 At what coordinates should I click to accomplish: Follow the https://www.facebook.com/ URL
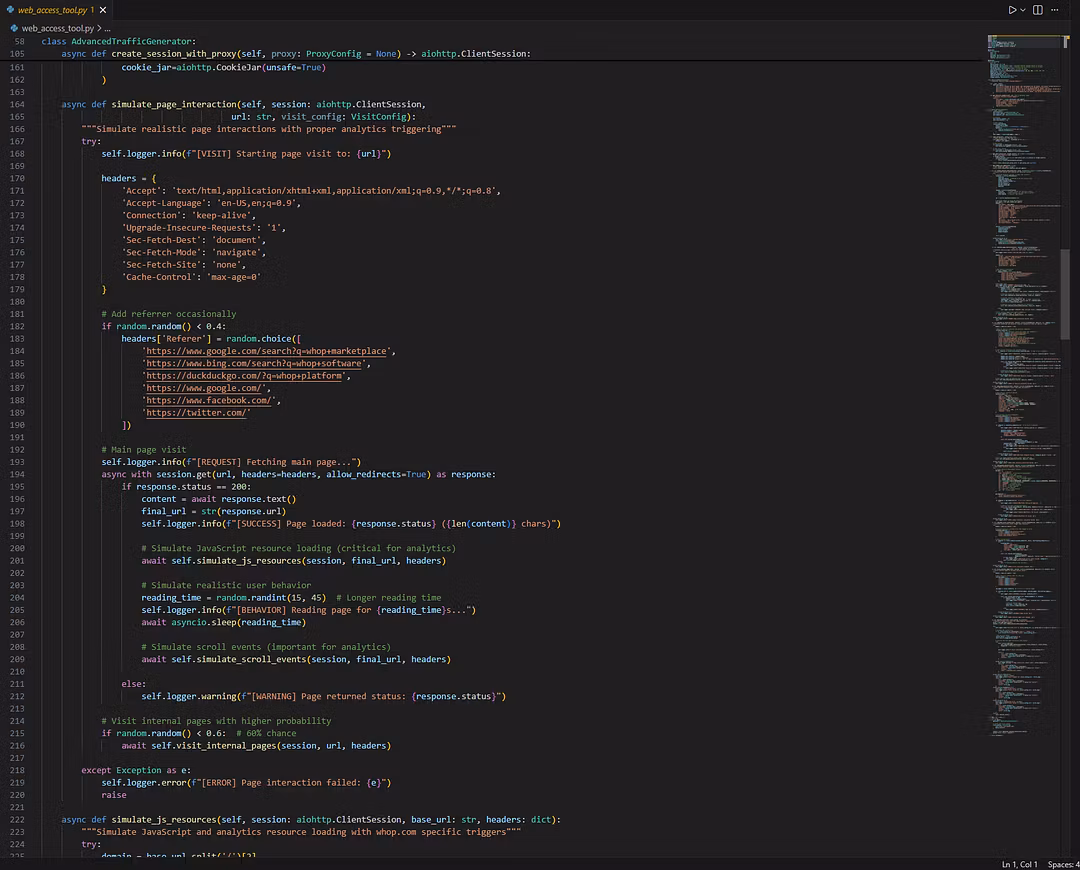(x=208, y=400)
